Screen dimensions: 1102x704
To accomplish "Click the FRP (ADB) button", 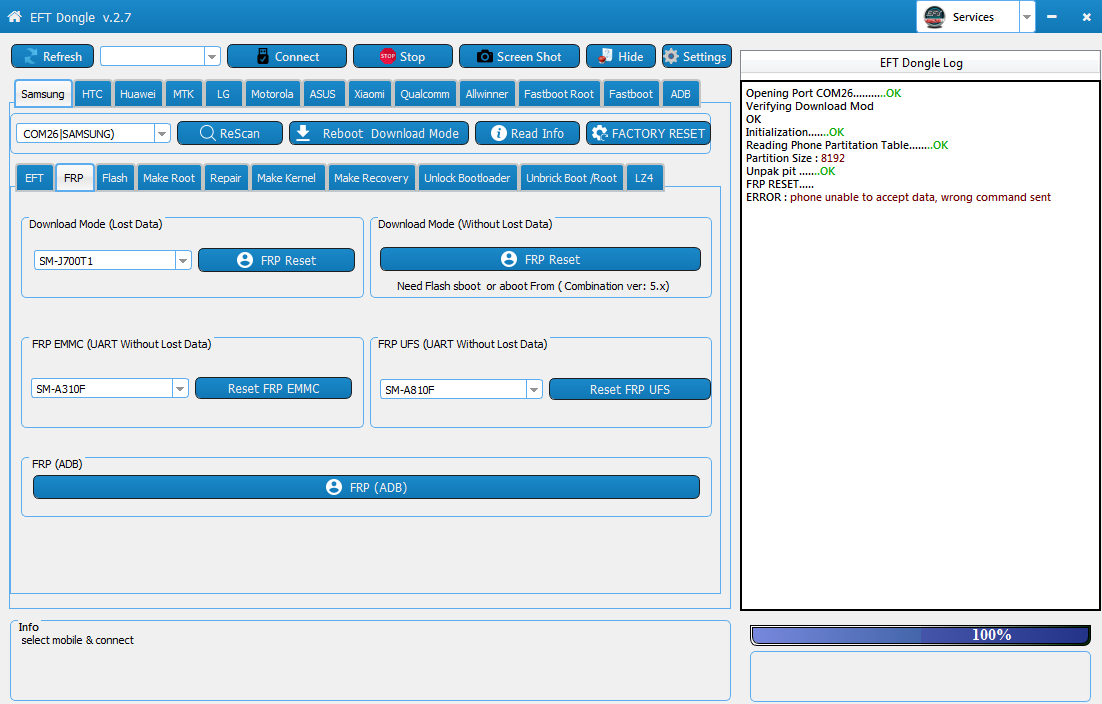I will [x=366, y=487].
